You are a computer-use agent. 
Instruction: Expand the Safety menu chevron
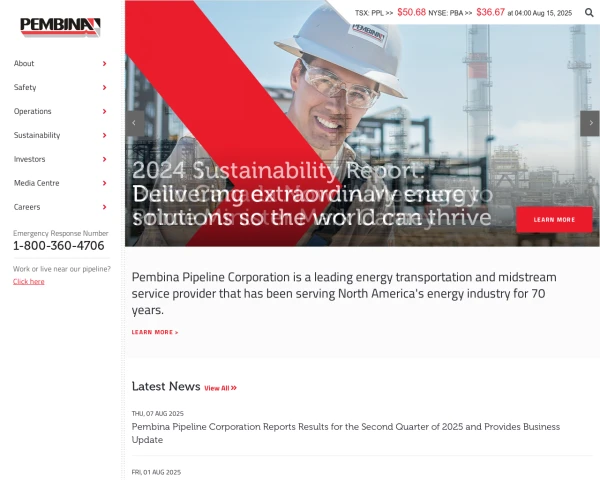[104, 88]
